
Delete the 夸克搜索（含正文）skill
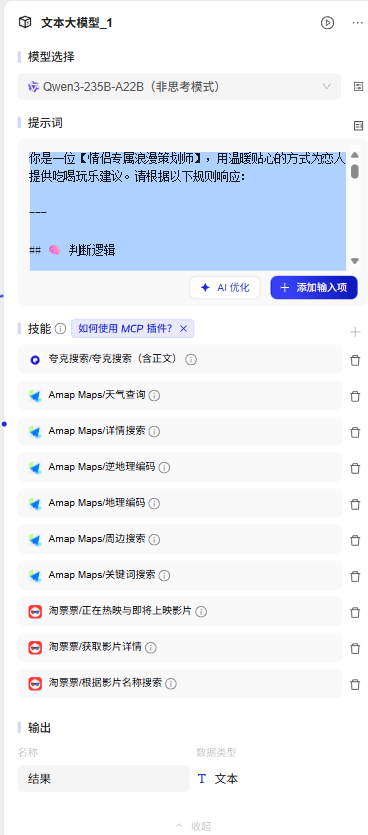click(355, 361)
